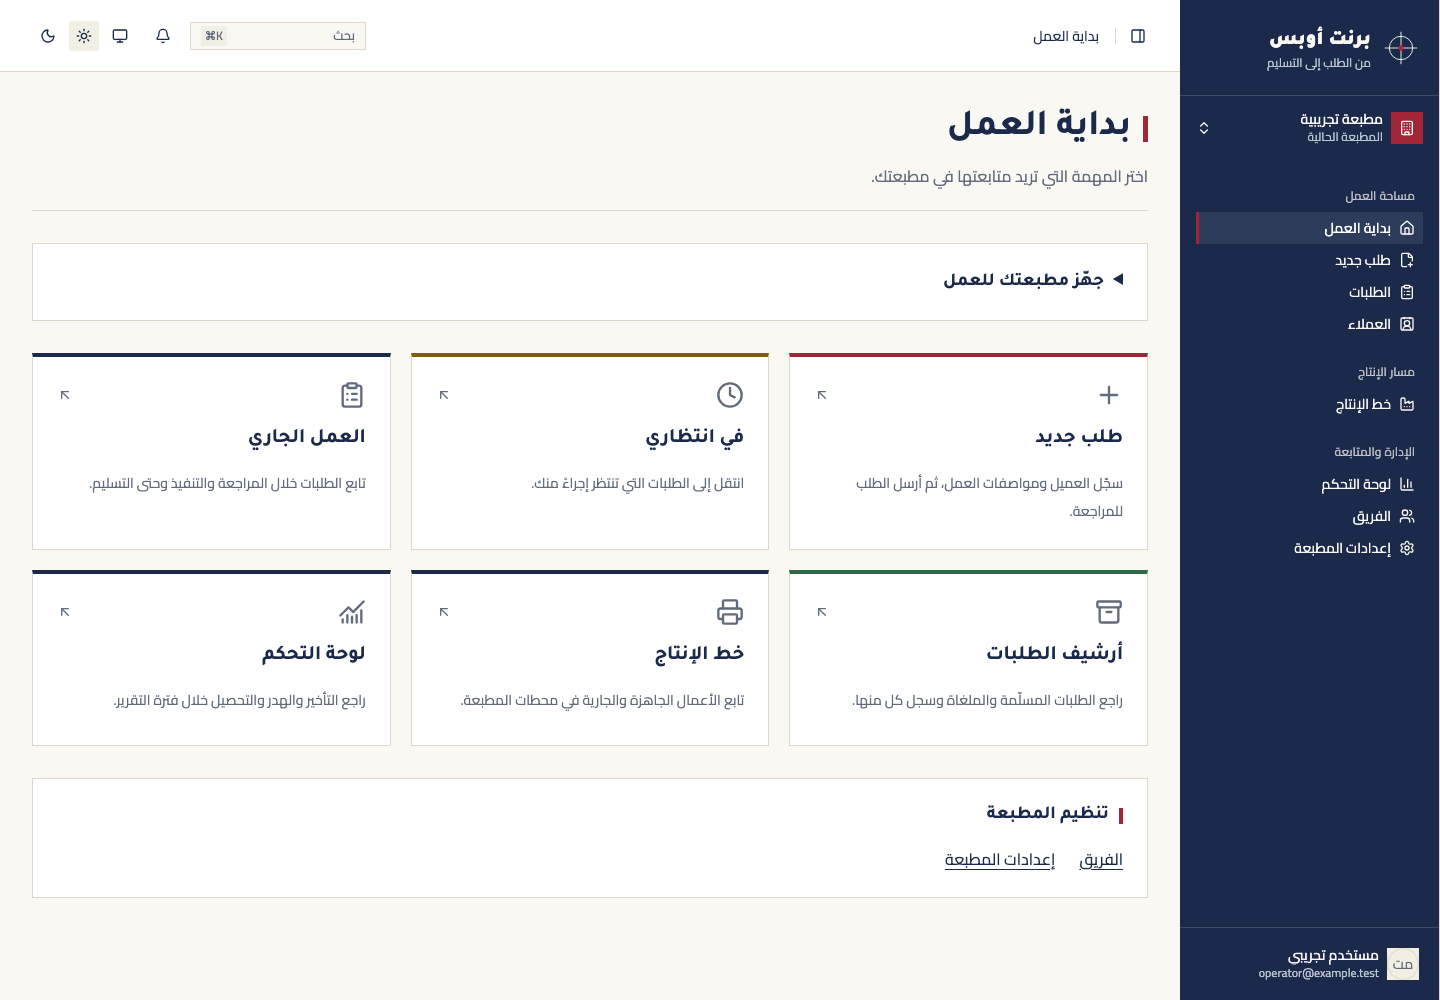
Task: Click the chart icon on لوحة التحكم card
Action: (352, 612)
